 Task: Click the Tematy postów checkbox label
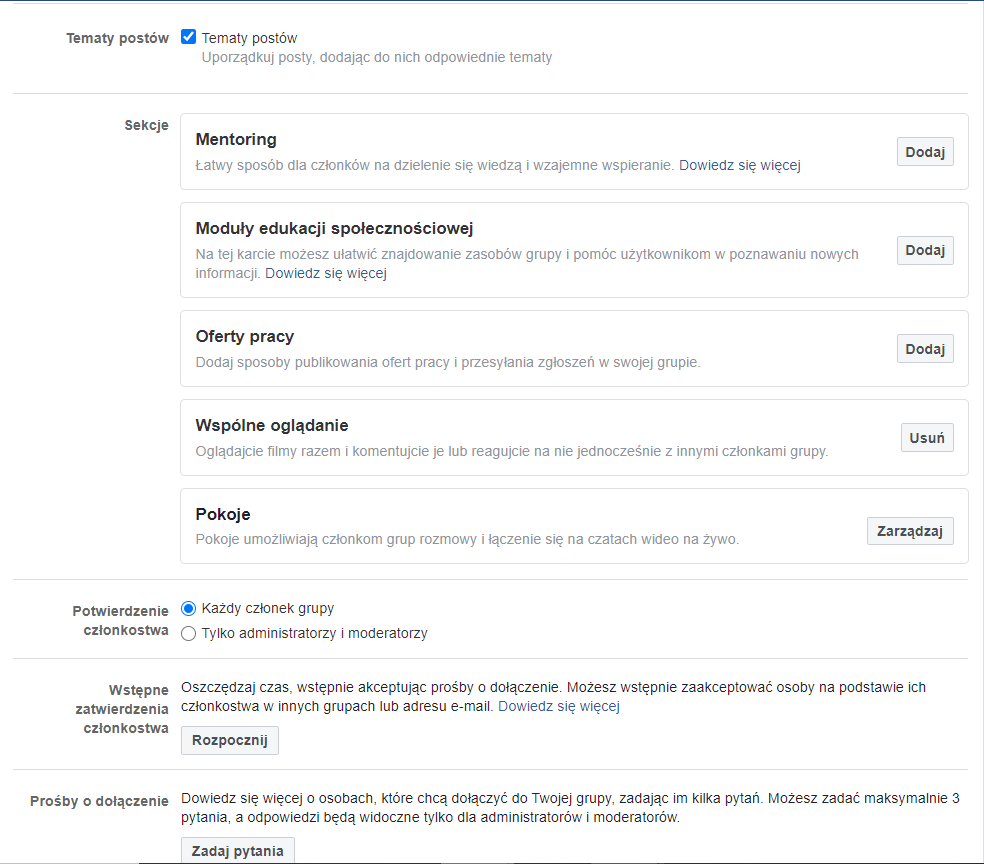pos(249,38)
